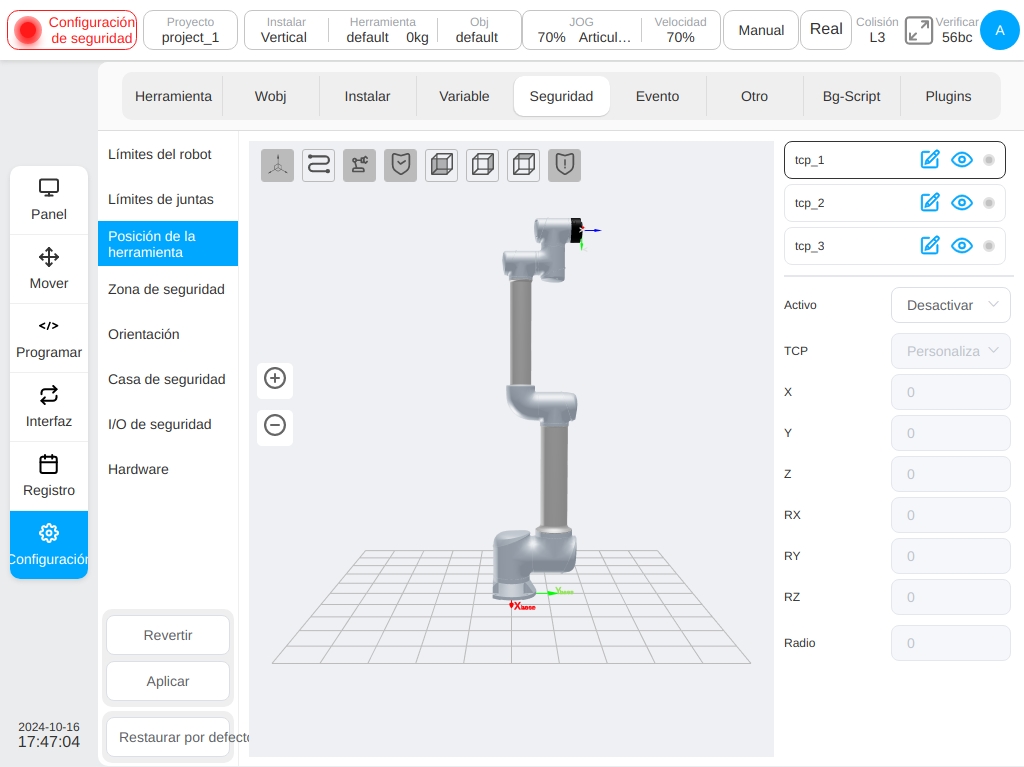
Task: Switch to the Evento tab
Action: (658, 96)
